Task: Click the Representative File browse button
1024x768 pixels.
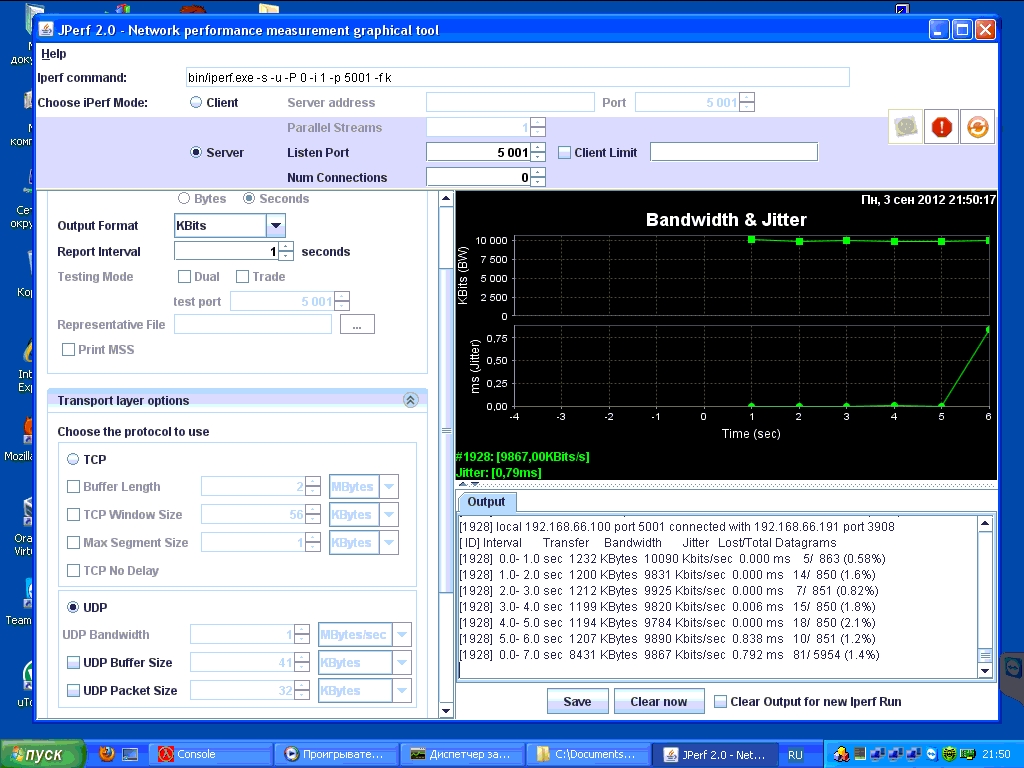Action: pyautogui.click(x=357, y=325)
